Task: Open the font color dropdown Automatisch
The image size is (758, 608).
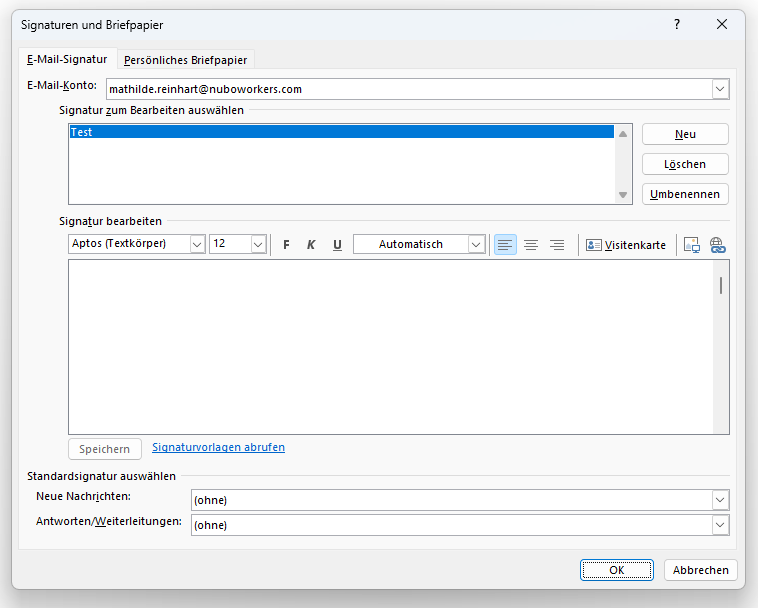Action: [476, 245]
